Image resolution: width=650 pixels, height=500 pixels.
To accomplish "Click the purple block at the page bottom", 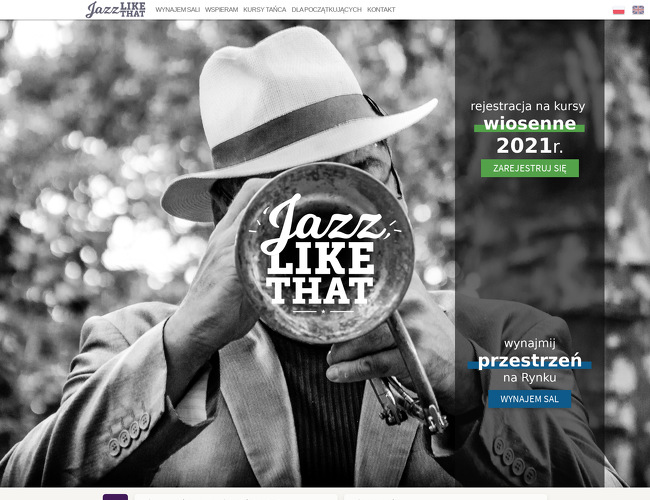I will tap(115, 497).
